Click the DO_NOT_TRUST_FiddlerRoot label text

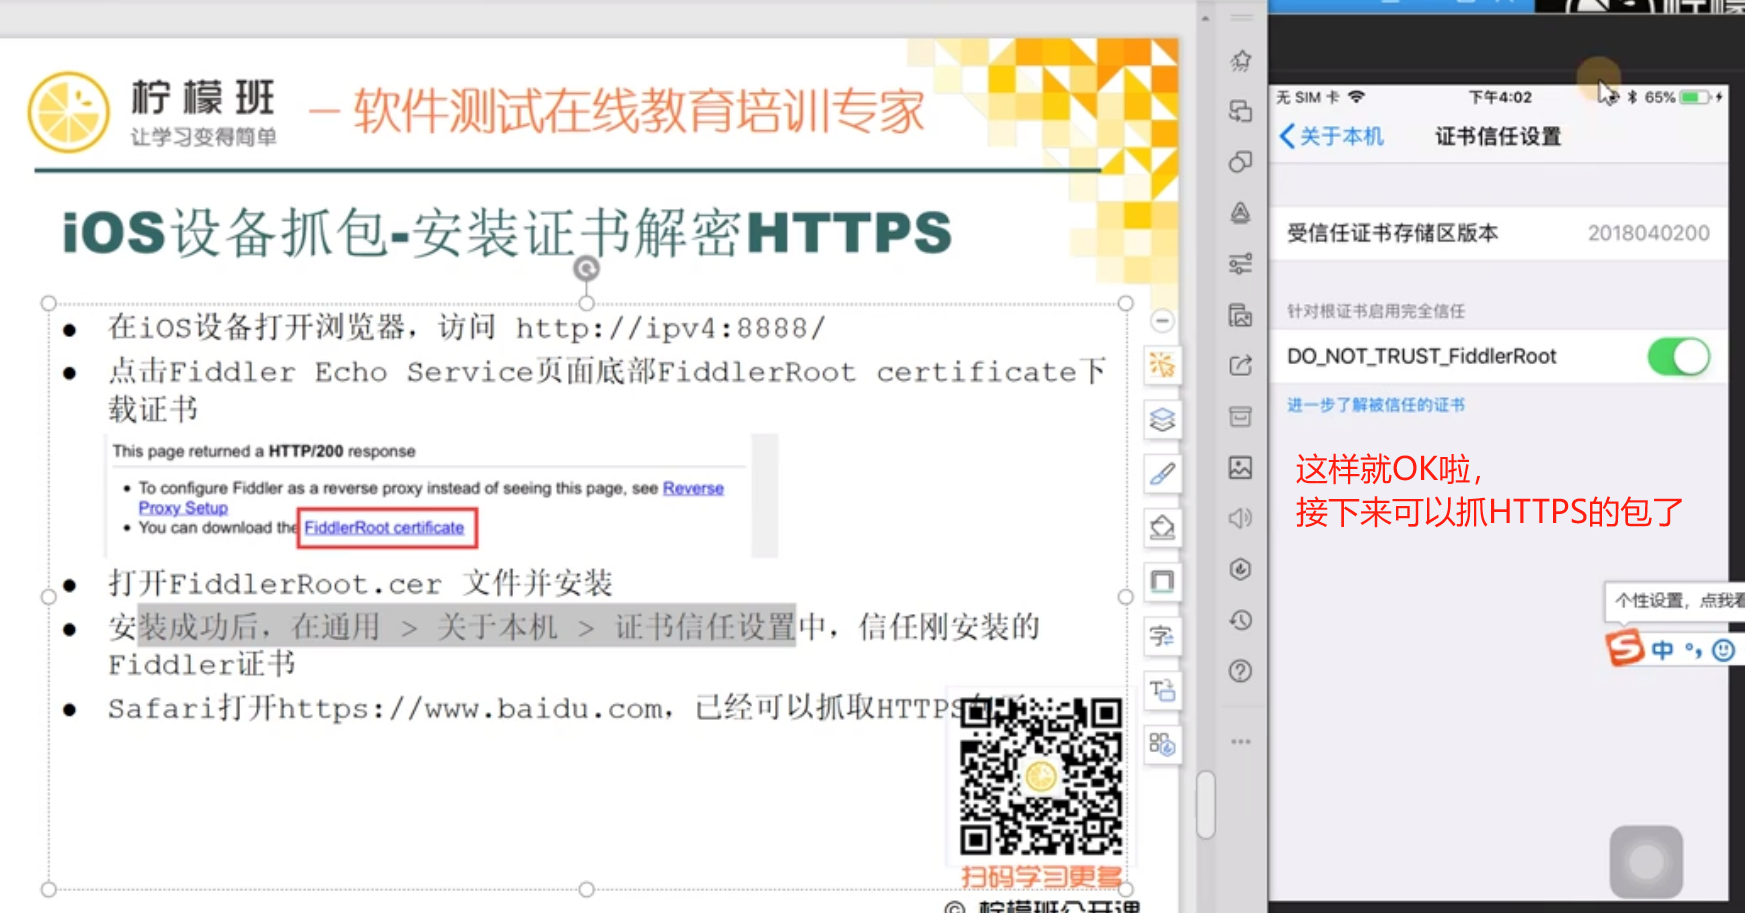click(1422, 356)
